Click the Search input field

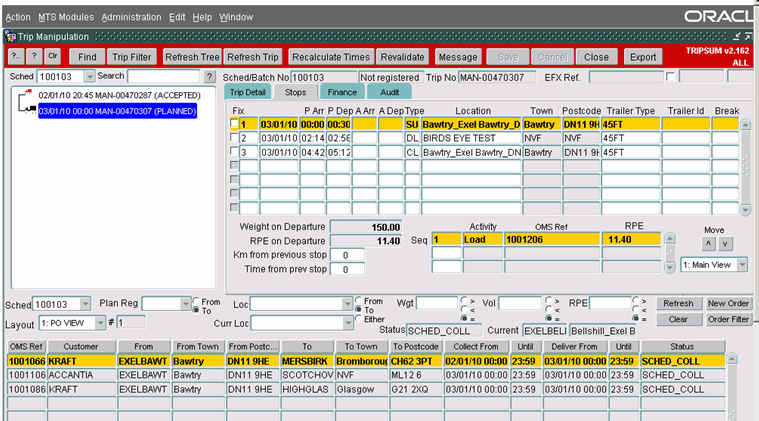[x=164, y=76]
